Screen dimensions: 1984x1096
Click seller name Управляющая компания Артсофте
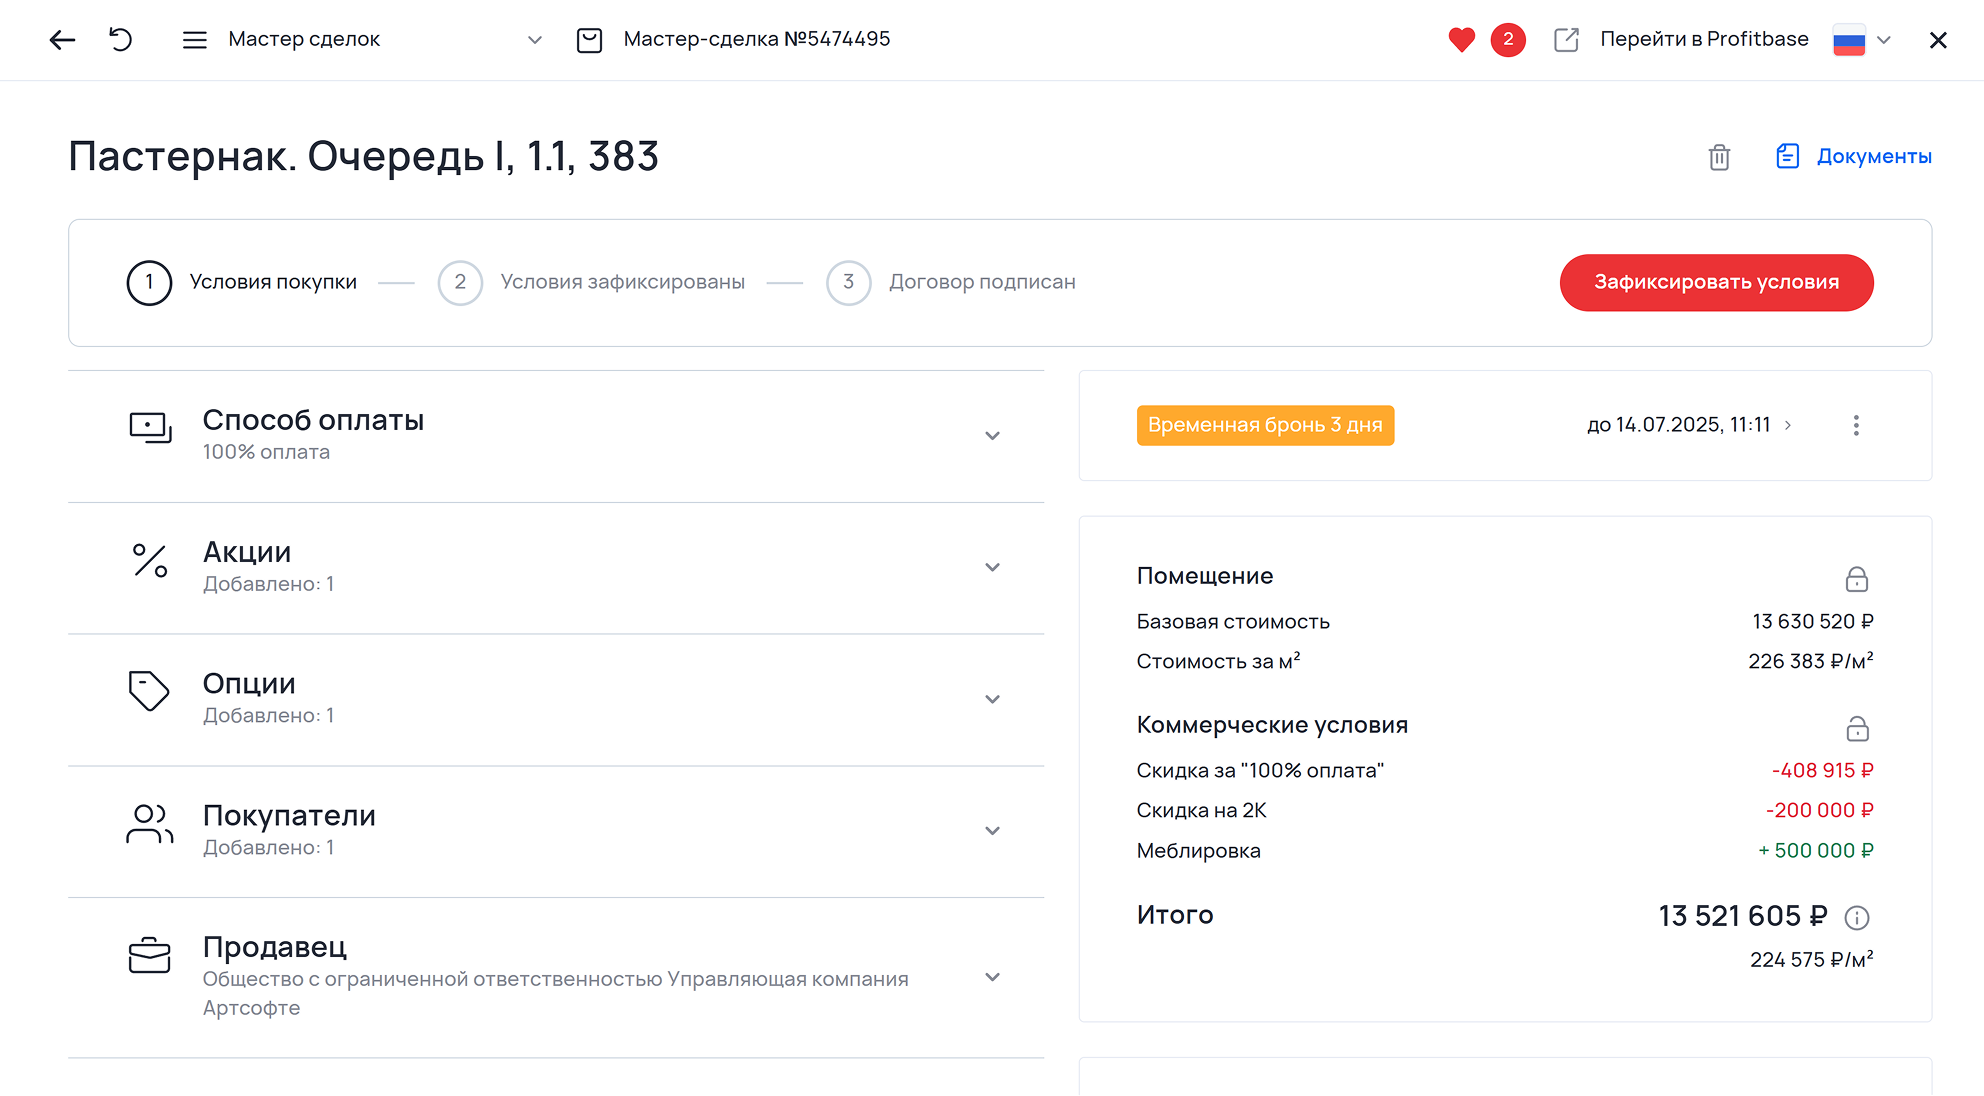(x=555, y=993)
